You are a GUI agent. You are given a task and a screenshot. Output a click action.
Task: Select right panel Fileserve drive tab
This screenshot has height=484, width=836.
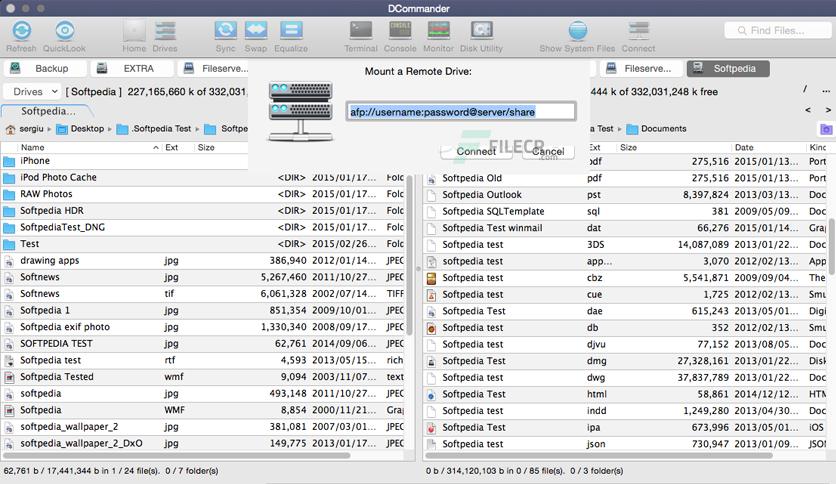(x=641, y=68)
